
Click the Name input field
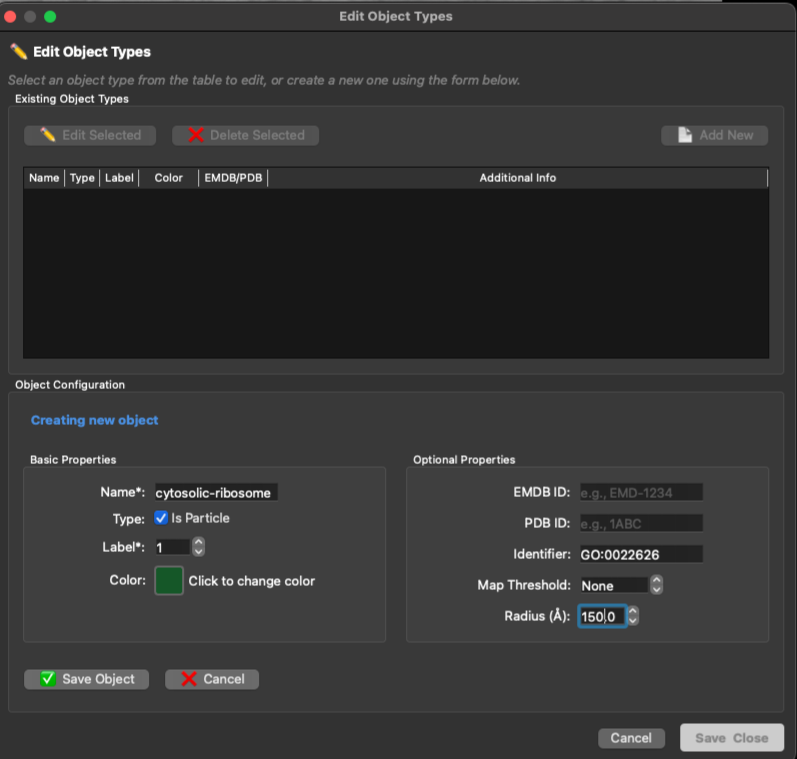click(x=215, y=492)
